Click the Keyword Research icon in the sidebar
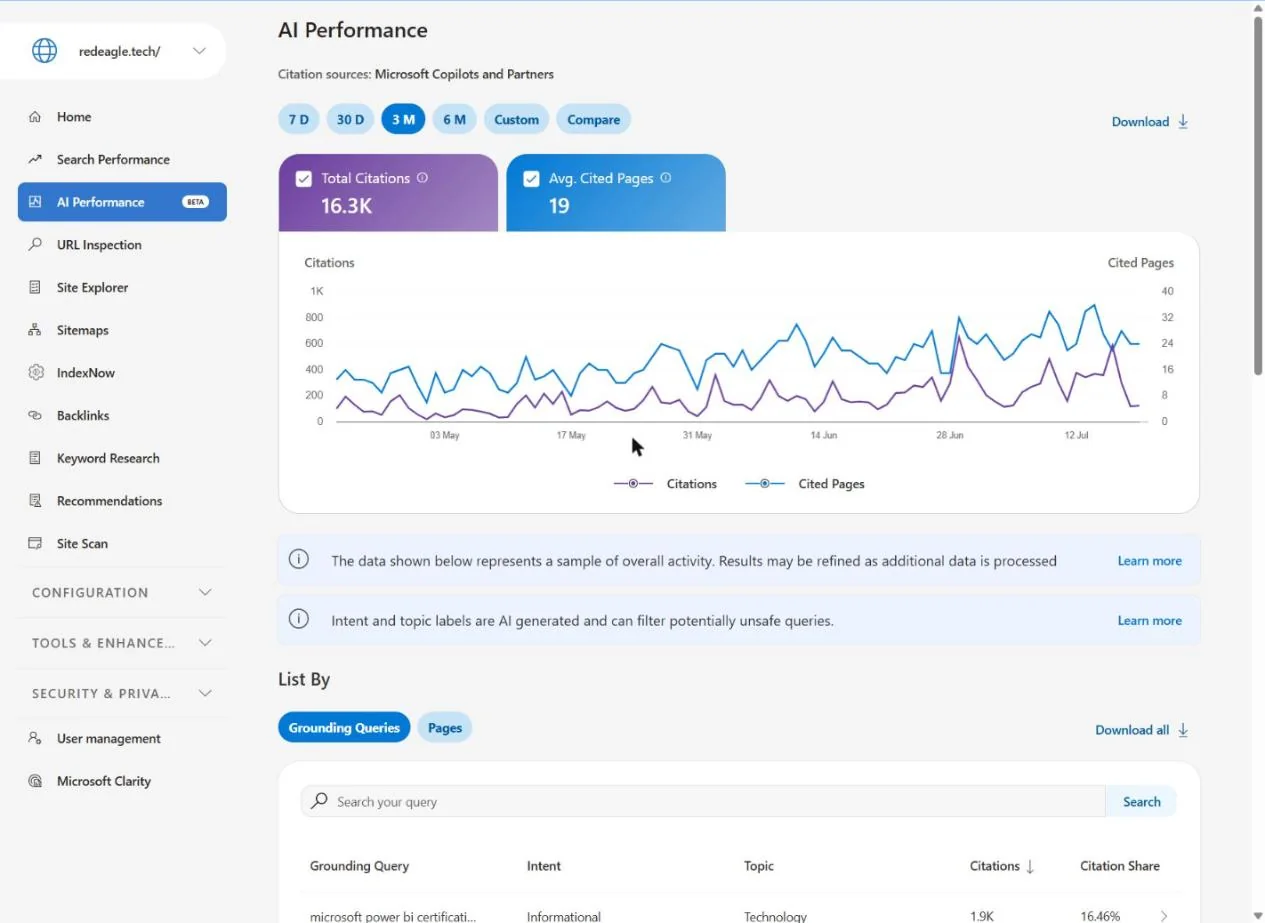 coord(36,458)
